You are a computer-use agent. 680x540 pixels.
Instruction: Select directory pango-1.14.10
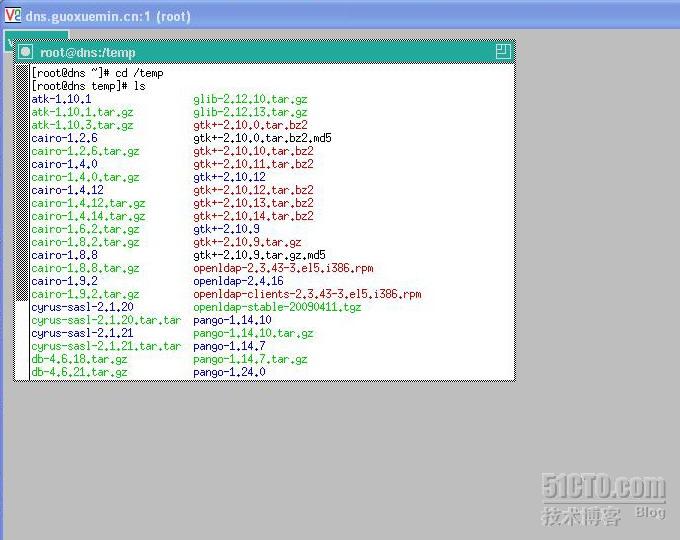[x=232, y=320]
